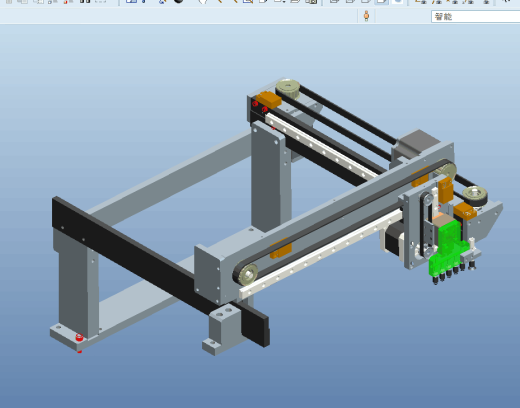520x408 pixels.
Task: Toggle datum axes display
Action: point(437,2)
